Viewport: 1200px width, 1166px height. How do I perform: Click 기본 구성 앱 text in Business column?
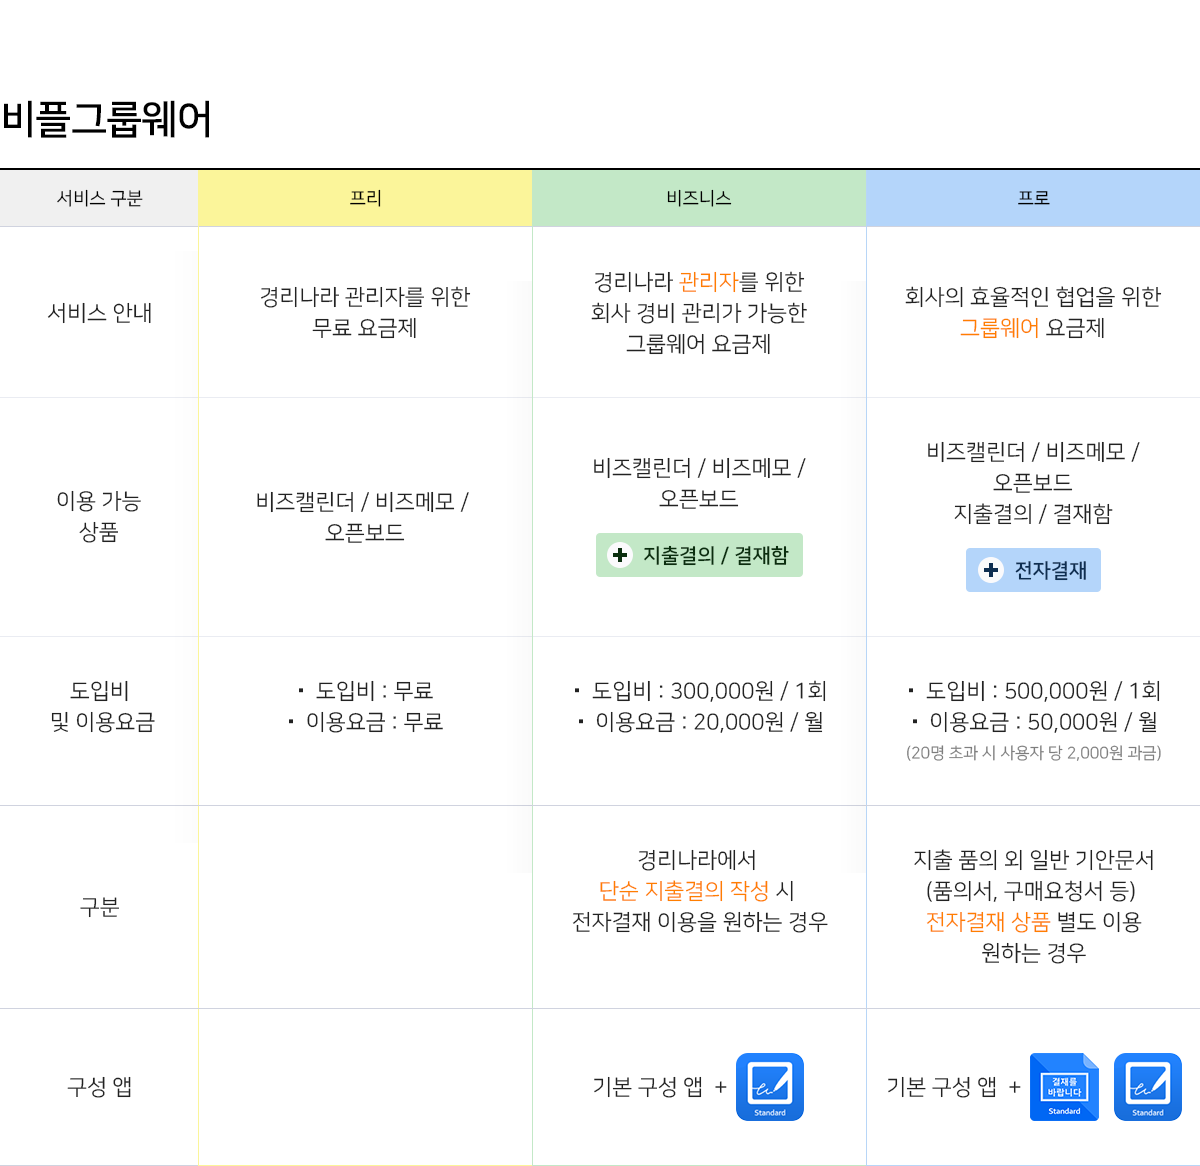(648, 1087)
